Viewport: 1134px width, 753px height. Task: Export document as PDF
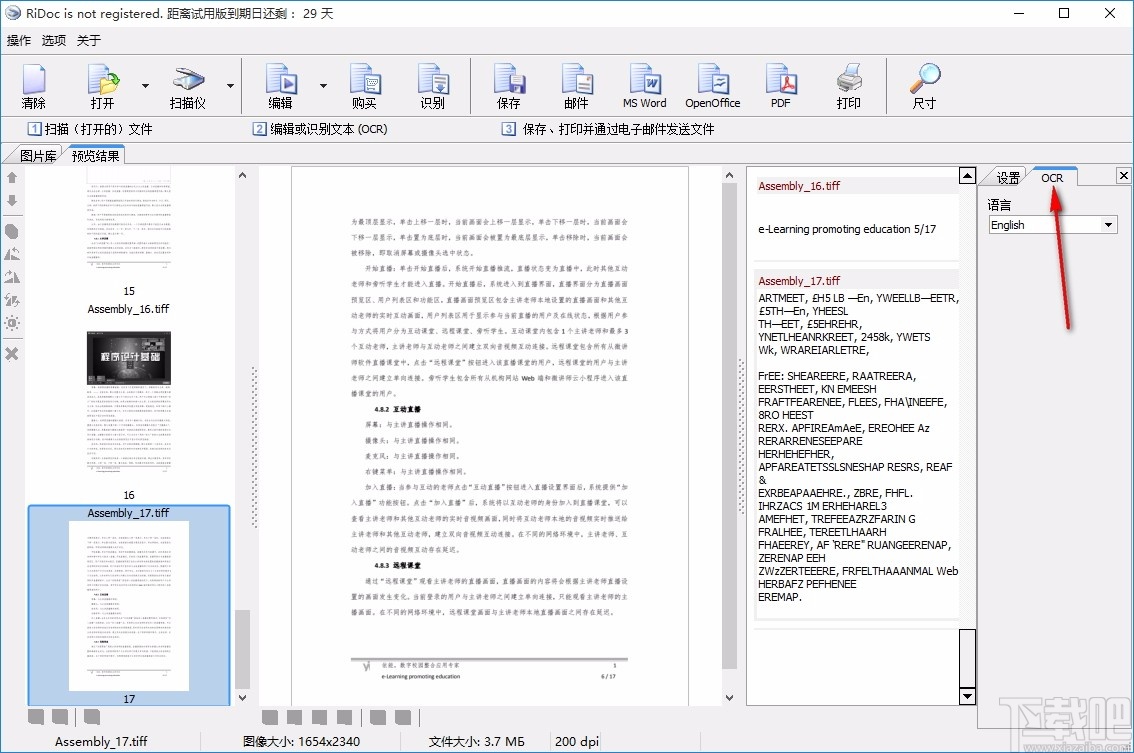pos(780,86)
